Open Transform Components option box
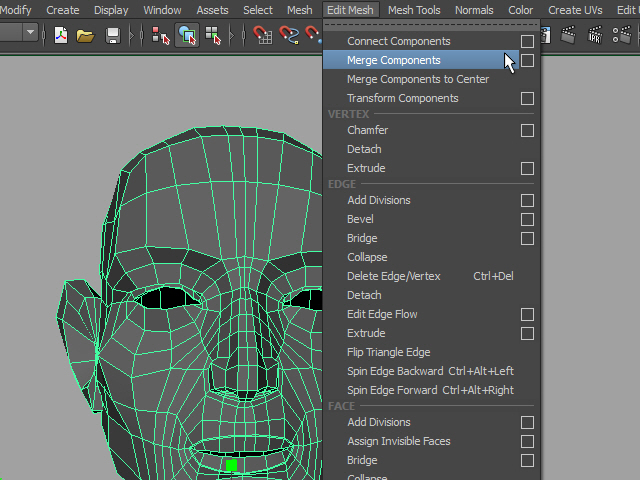Image resolution: width=640 pixels, height=480 pixels. (527, 98)
